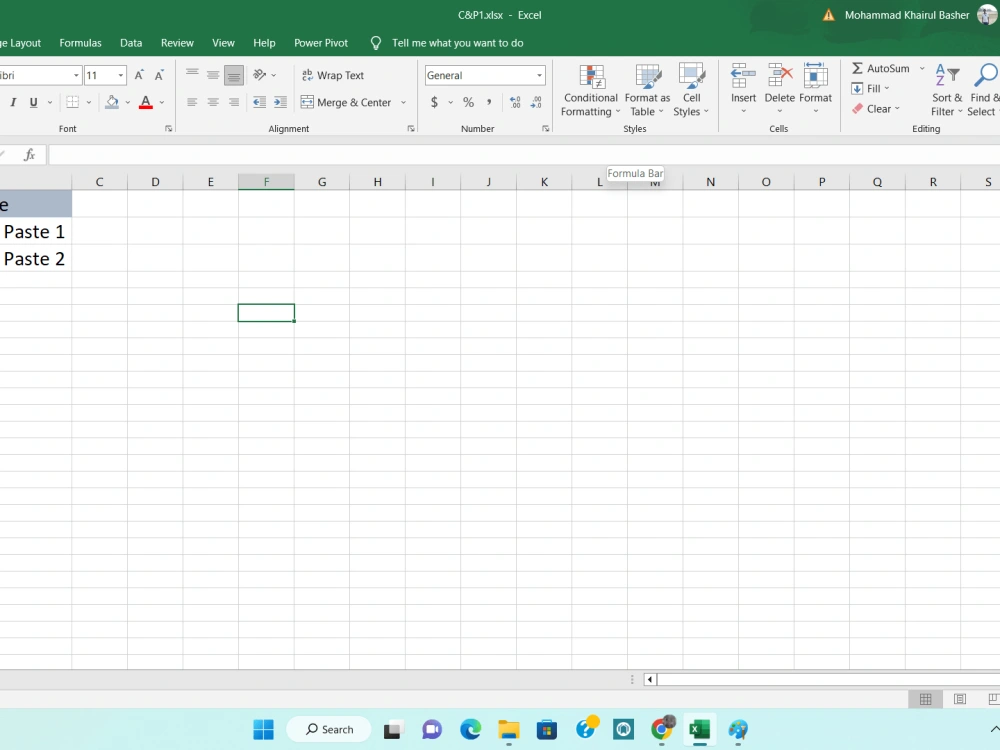This screenshot has height=750, width=1000.
Task: Open the Help tab
Action: [264, 43]
